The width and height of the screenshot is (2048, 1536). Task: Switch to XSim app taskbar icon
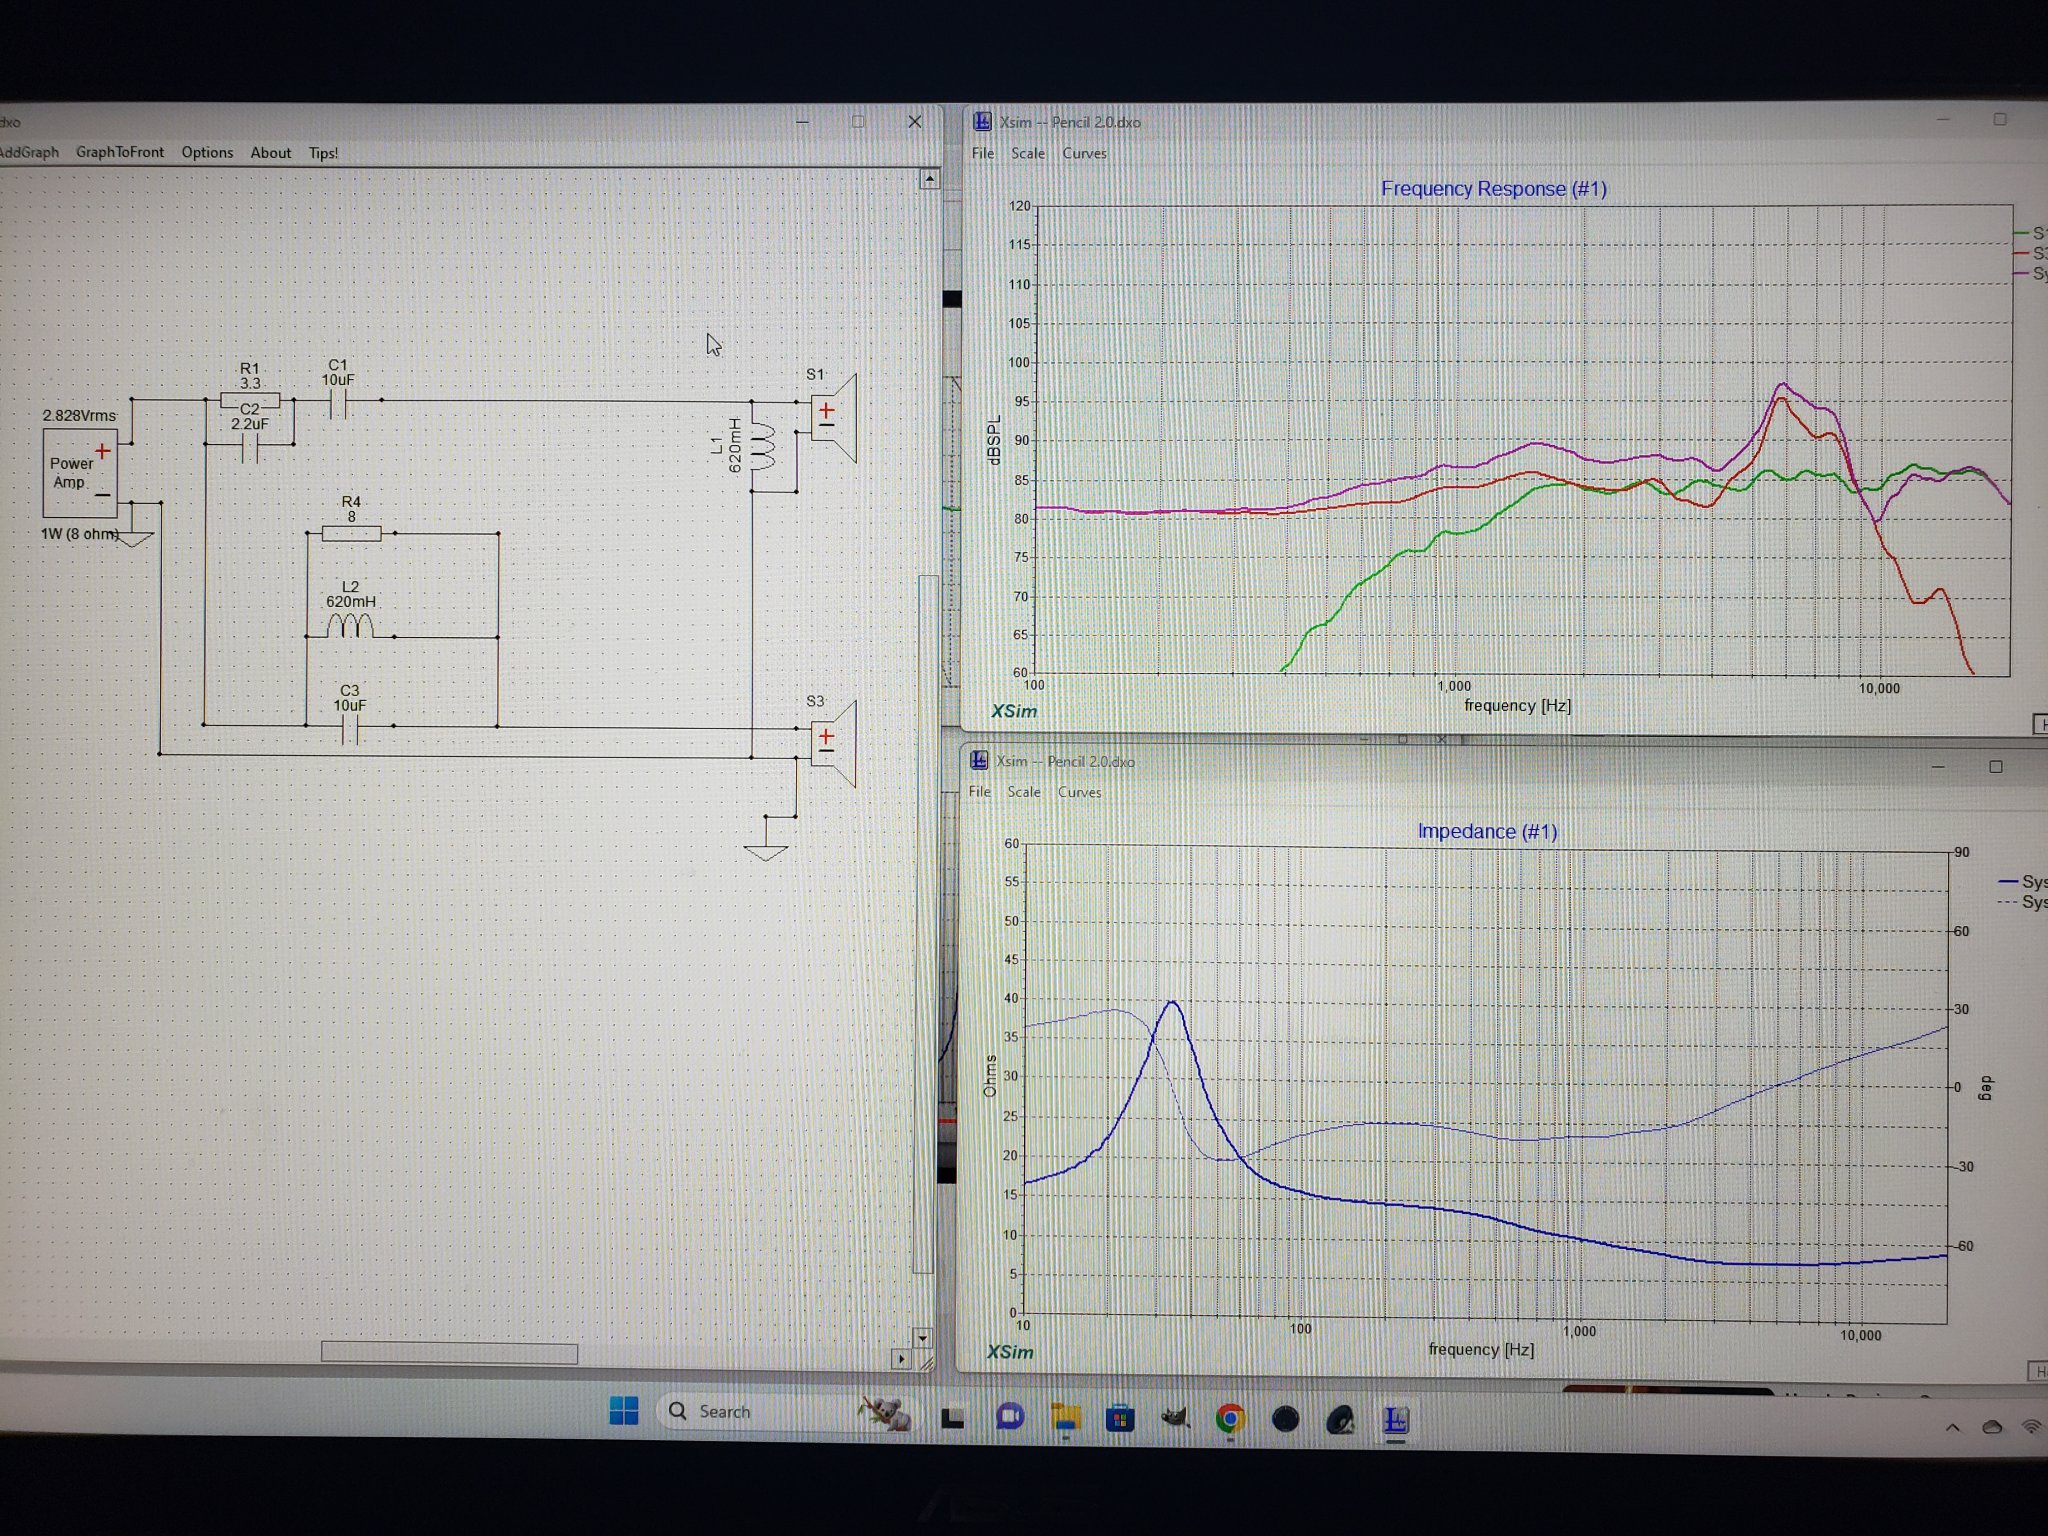[1396, 1419]
